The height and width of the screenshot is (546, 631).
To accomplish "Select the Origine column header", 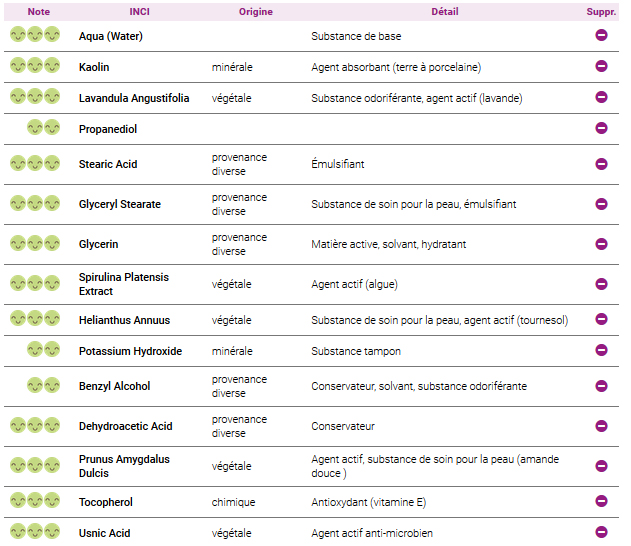I will click(x=255, y=11).
